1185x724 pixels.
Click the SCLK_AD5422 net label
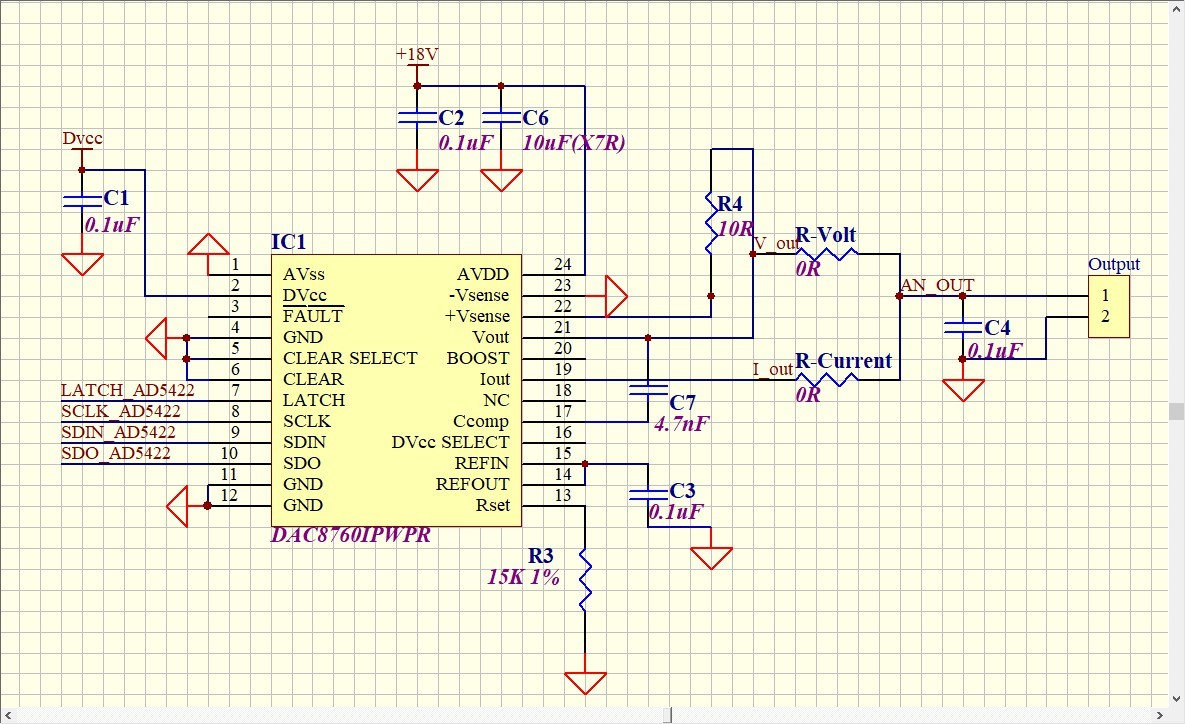pyautogui.click(x=121, y=411)
